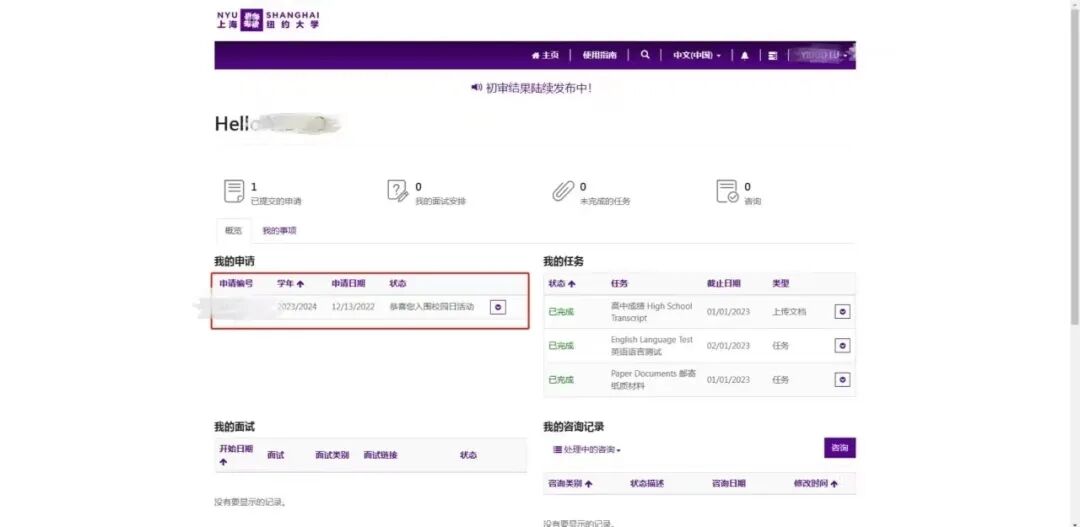Sort applications by 申请编号 column header
Viewport: 1080px width, 527px height.
(236, 283)
